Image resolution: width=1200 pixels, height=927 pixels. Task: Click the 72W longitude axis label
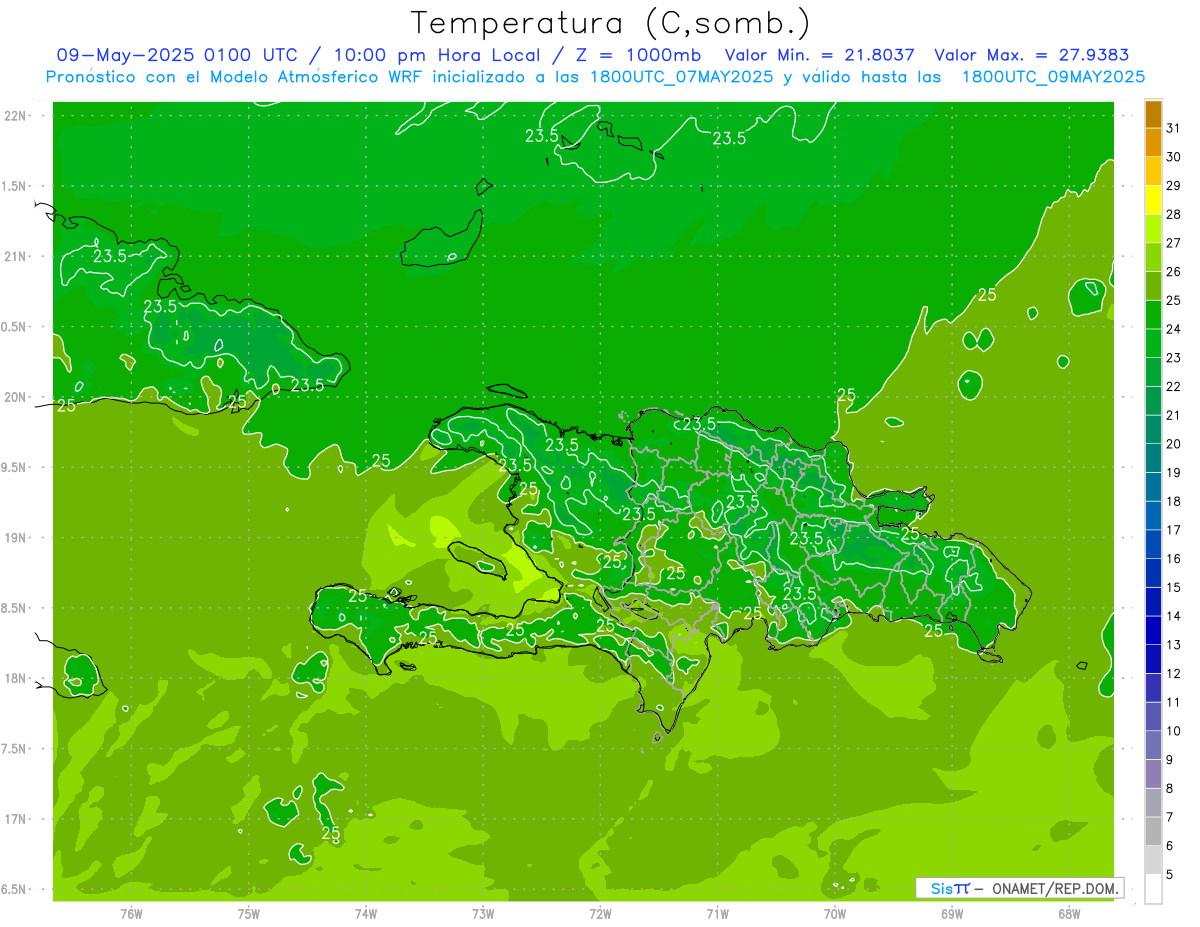[600, 914]
